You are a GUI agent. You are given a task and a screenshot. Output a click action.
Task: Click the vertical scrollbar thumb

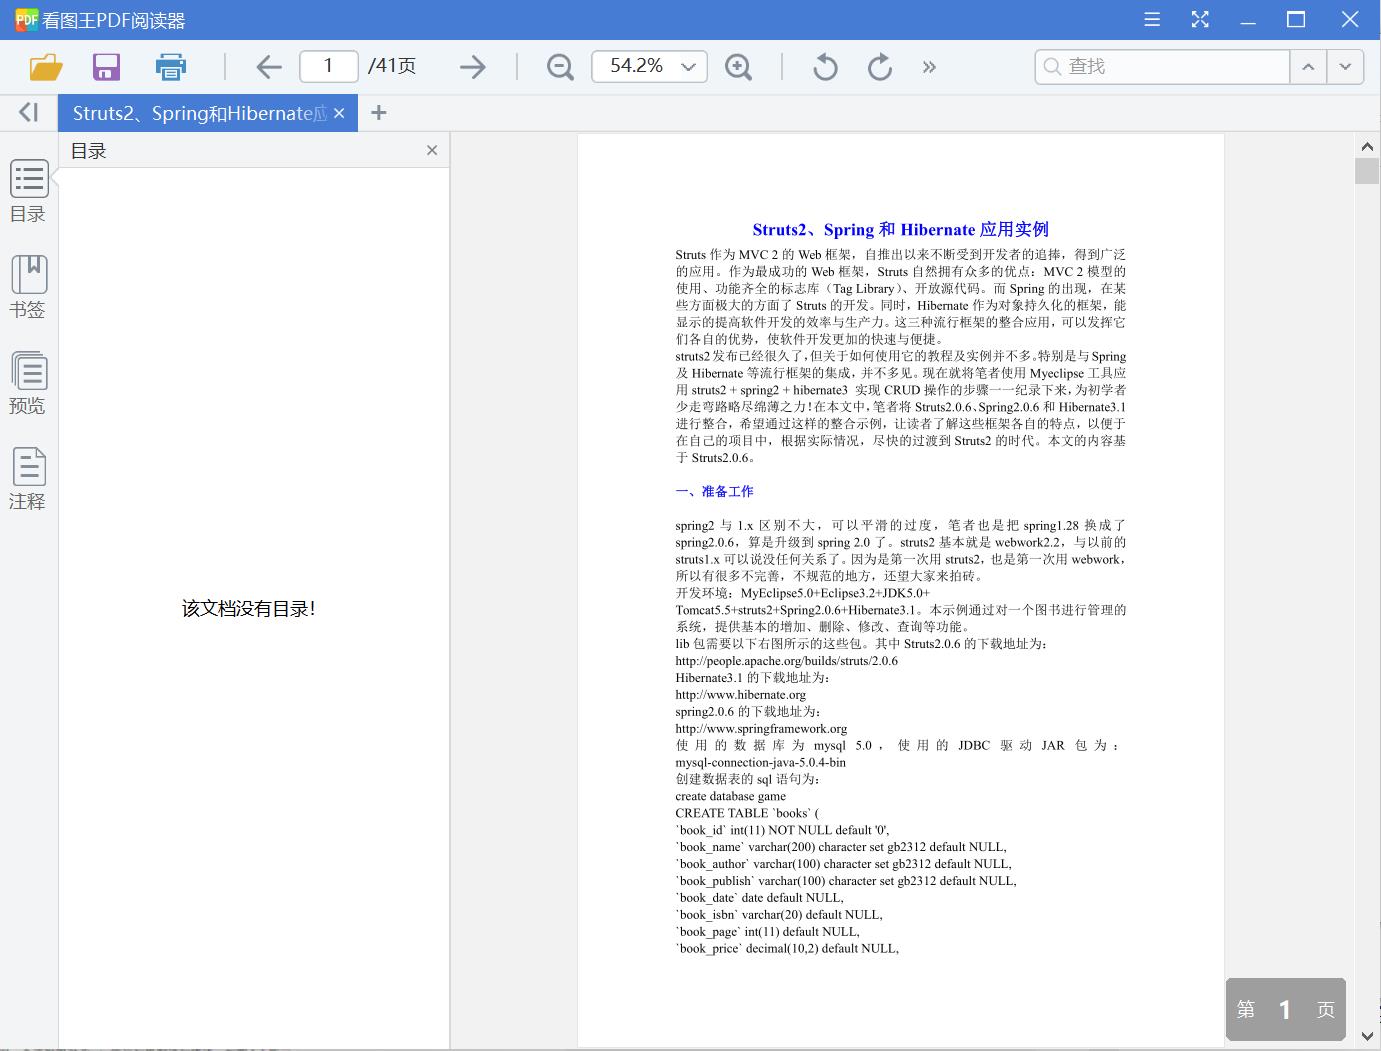pos(1367,170)
